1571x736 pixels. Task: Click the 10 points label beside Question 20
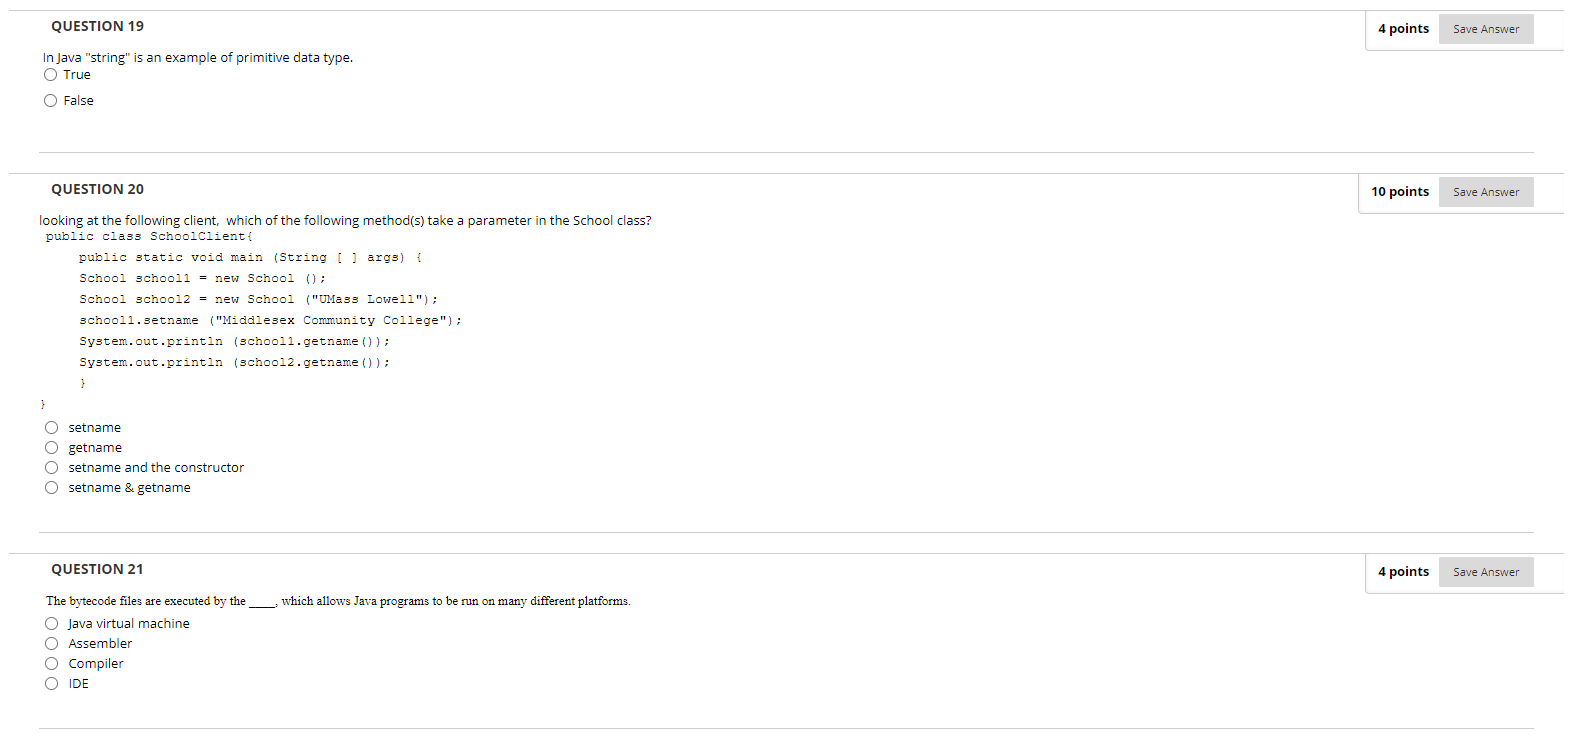pos(1399,191)
